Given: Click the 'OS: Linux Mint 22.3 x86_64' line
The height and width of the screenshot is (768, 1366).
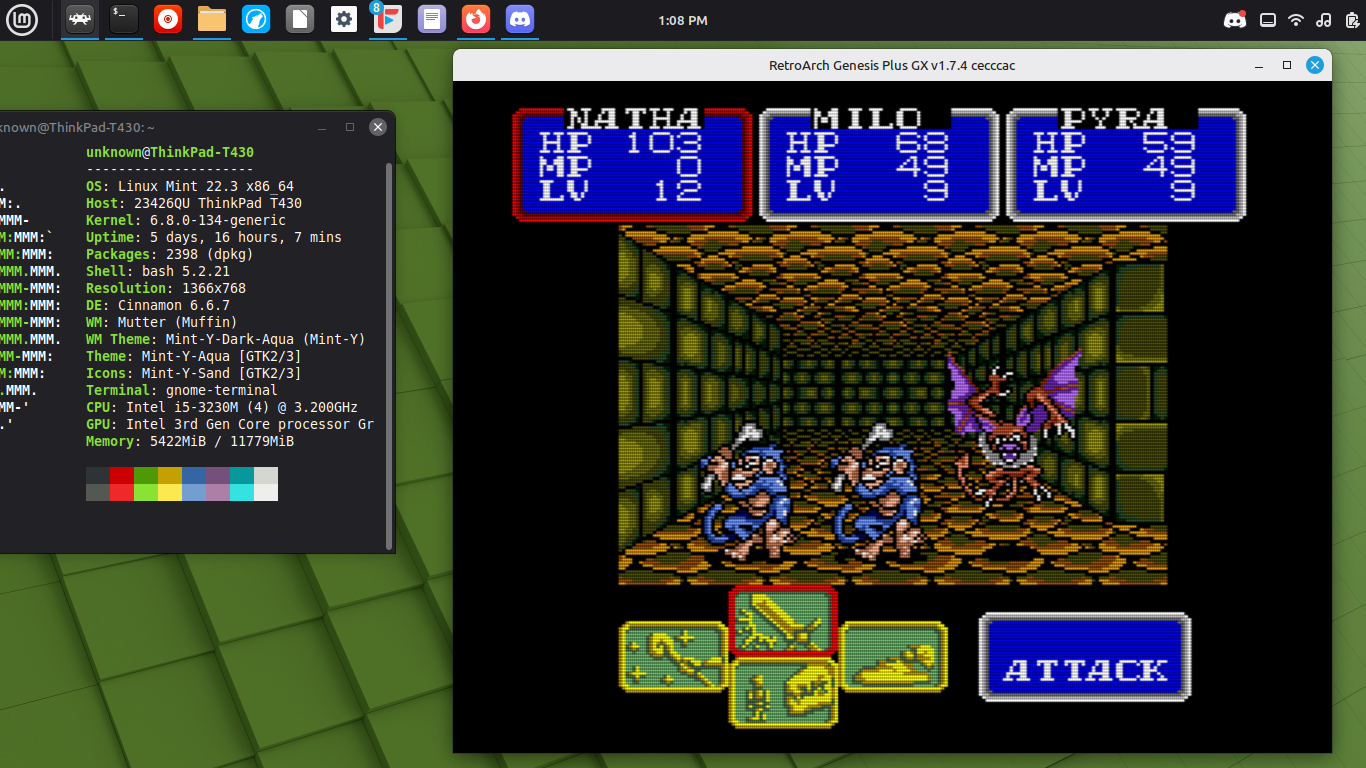Looking at the screenshot, I should (x=190, y=186).
